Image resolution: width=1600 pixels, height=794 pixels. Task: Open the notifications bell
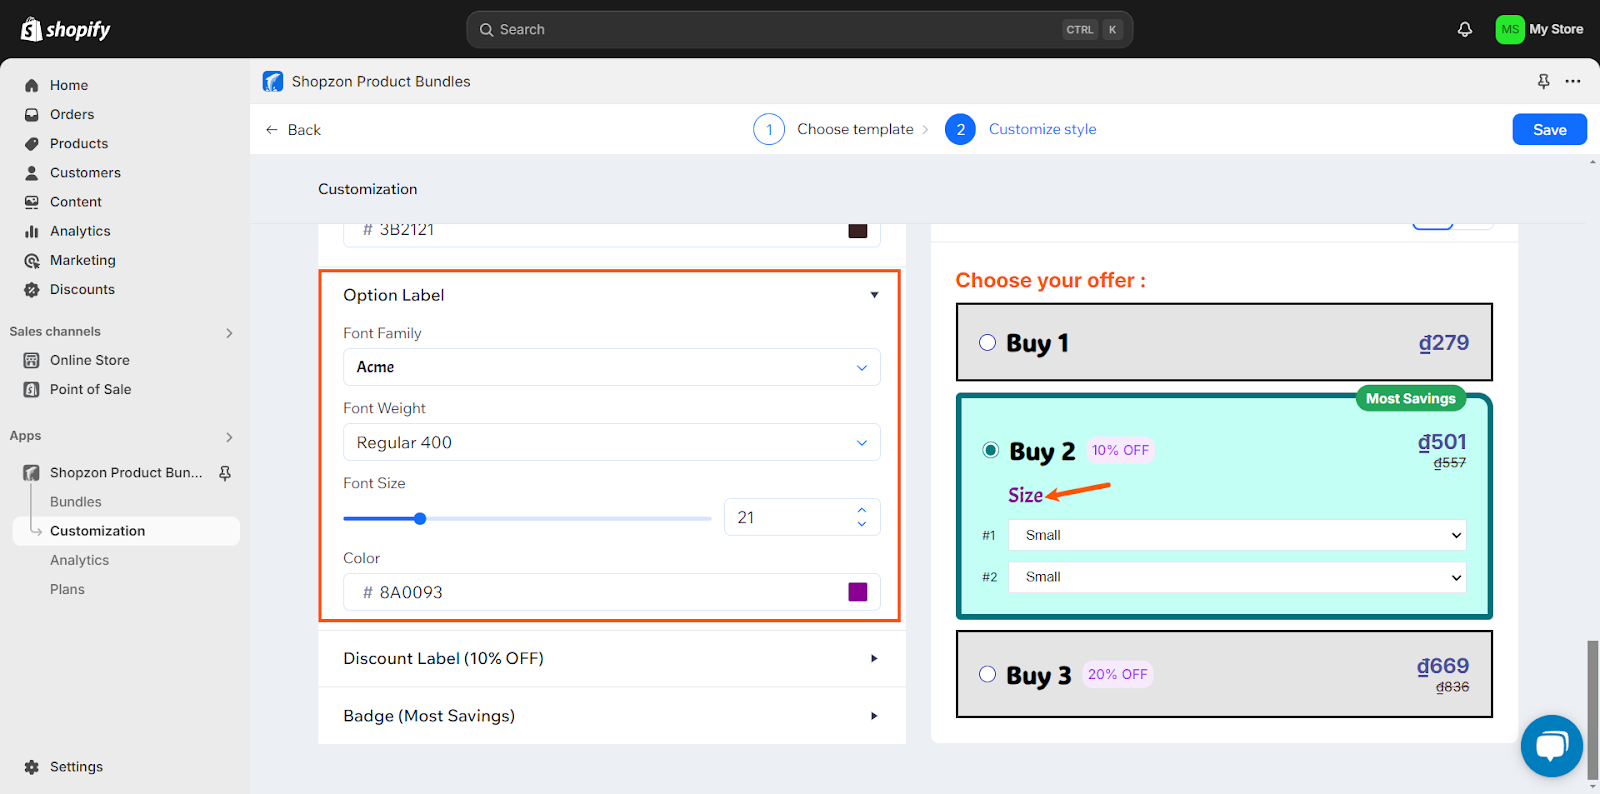pos(1464,29)
